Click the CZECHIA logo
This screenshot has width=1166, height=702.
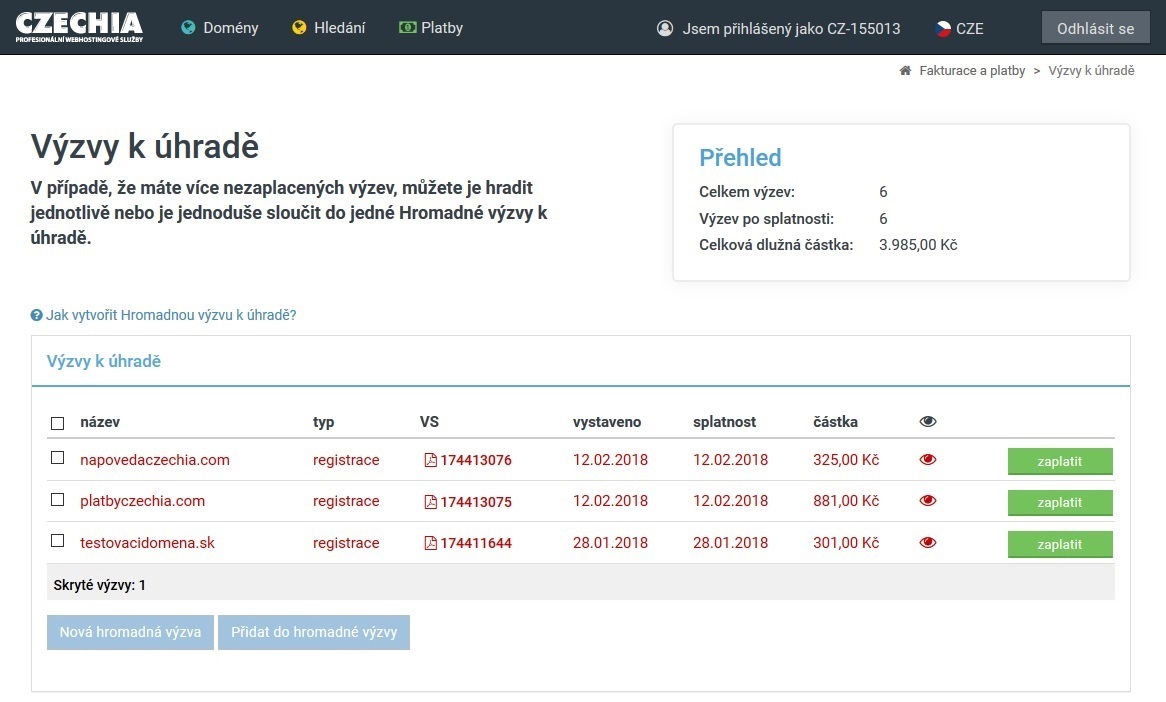(79, 27)
